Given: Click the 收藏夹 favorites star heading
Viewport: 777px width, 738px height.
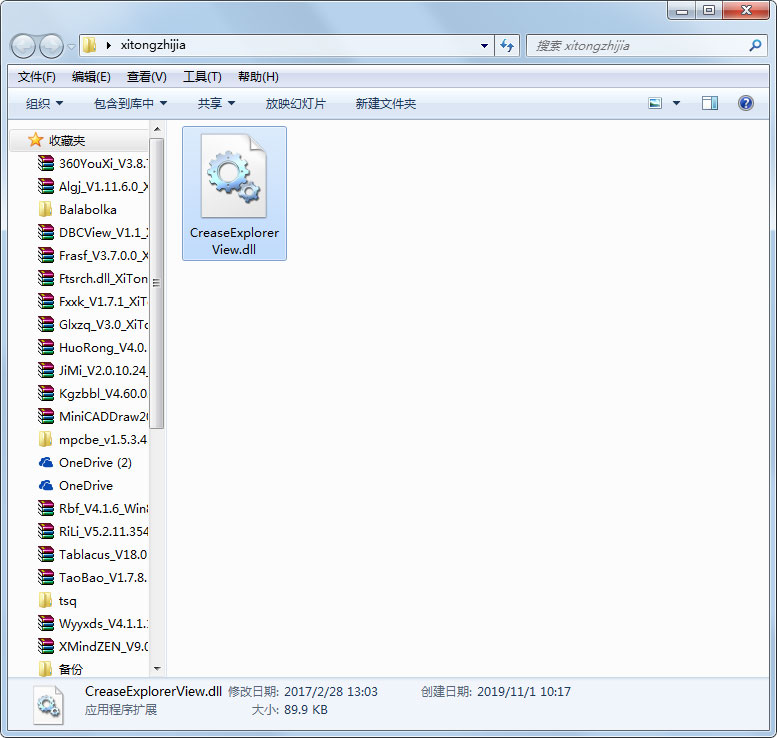Looking at the screenshot, I should (66, 141).
